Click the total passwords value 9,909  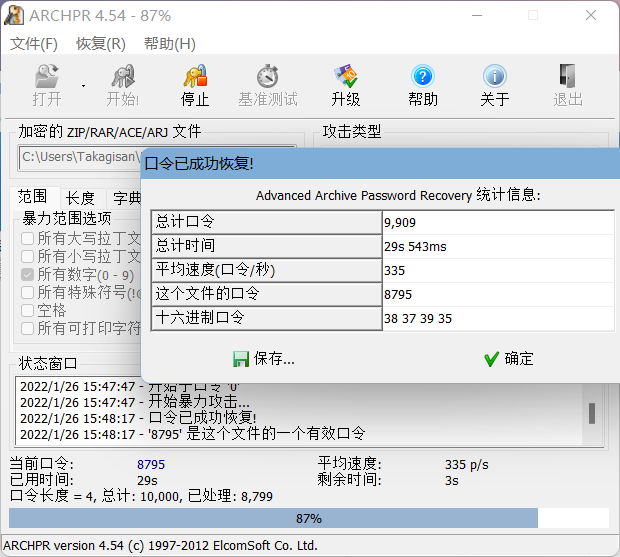(x=400, y=223)
